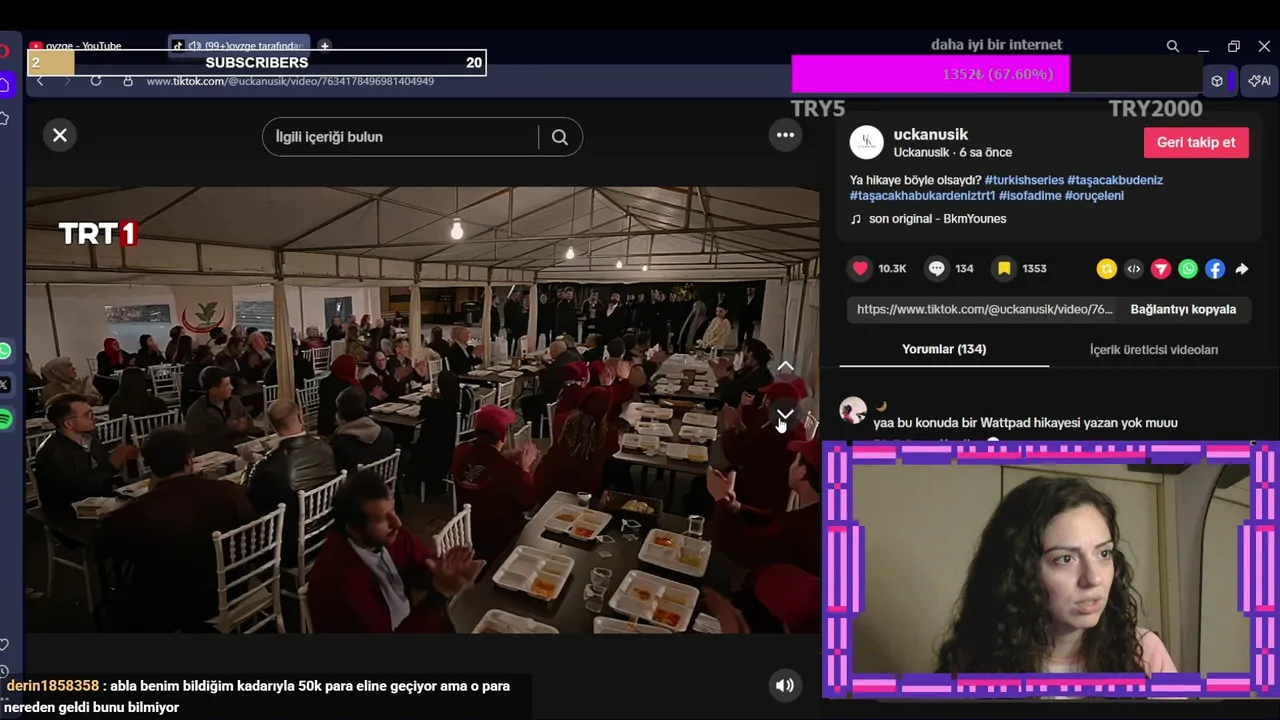Open comments via speech bubble icon

point(937,268)
